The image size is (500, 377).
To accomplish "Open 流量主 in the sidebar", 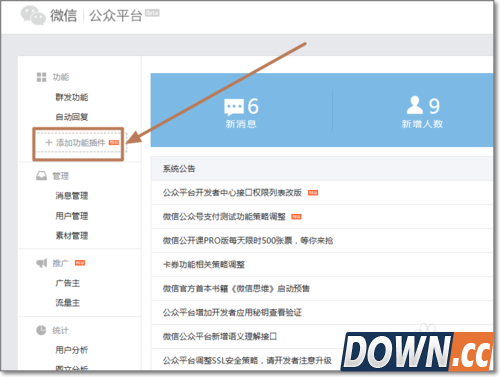I will [68, 303].
